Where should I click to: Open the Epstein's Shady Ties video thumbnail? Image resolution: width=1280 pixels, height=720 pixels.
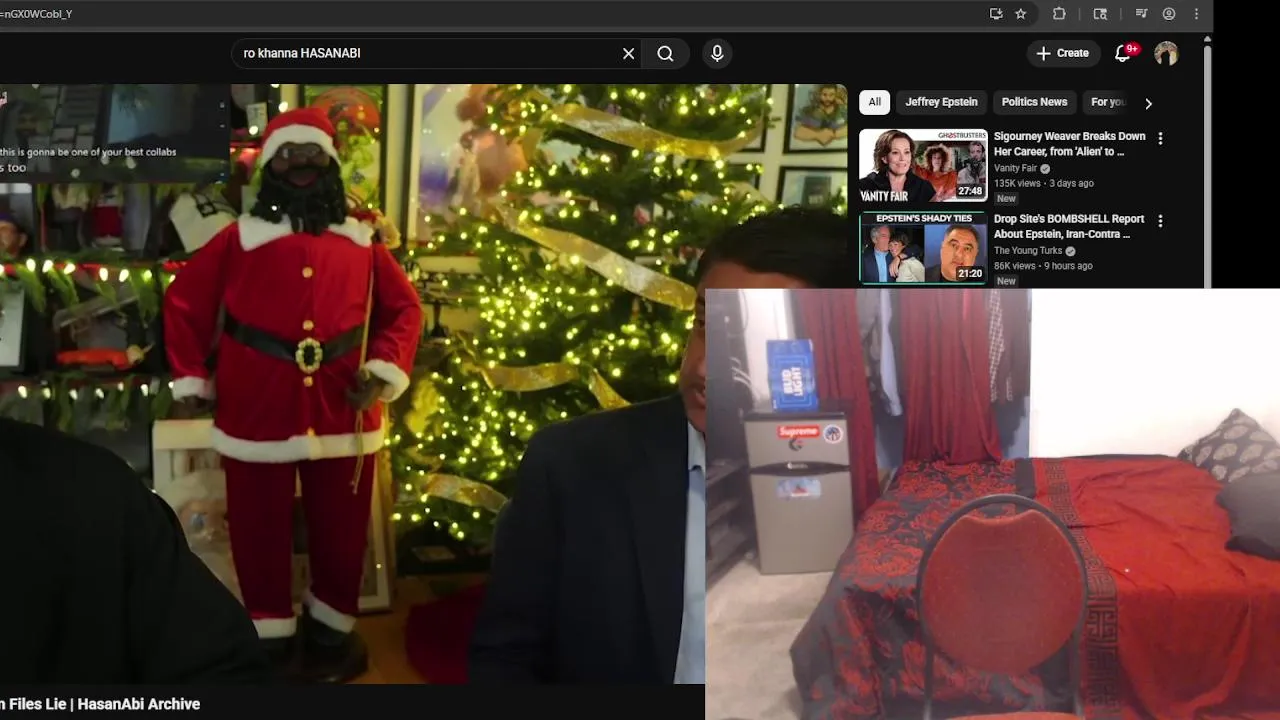coord(923,248)
